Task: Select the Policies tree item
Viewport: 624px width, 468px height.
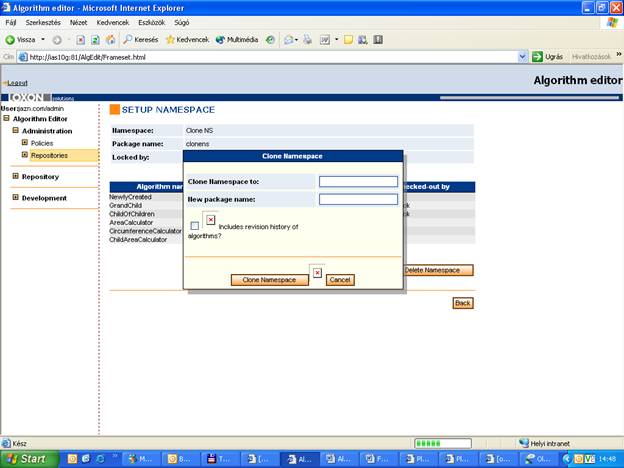Action: 42,143
